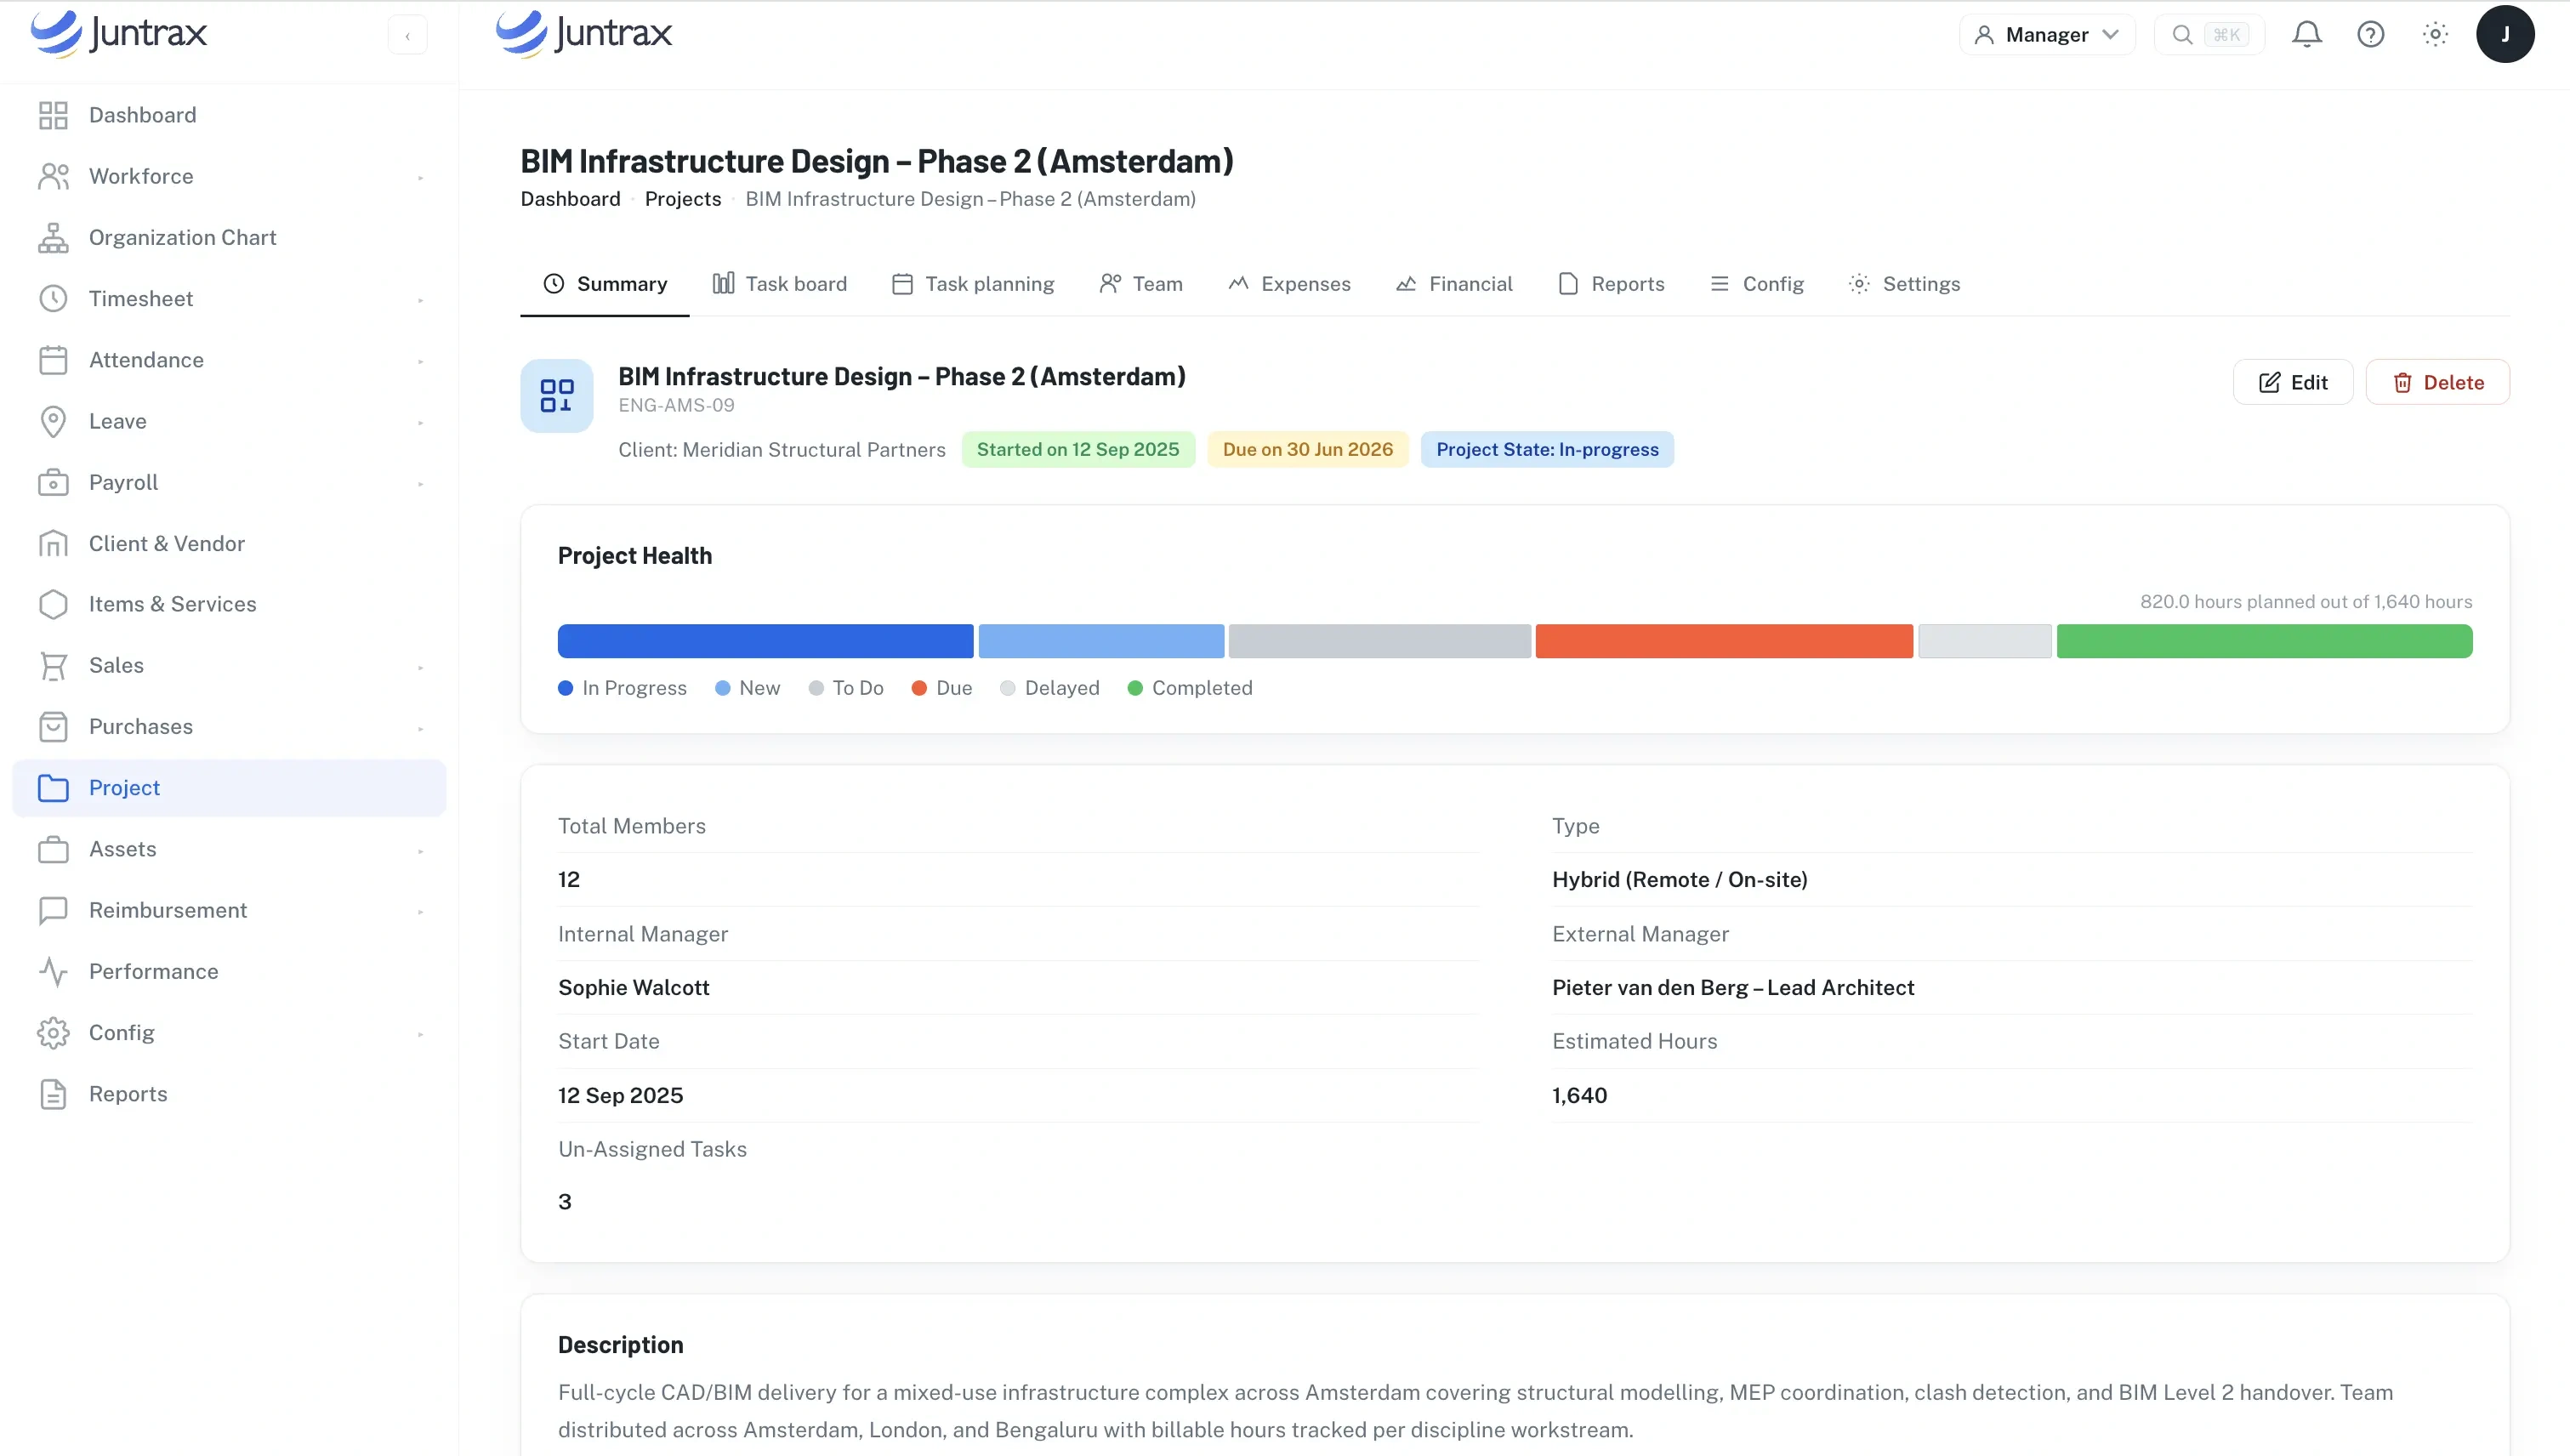Click the Assets briefcase icon
Screen dimensions: 2570x1456
pyautogui.click(x=53, y=849)
